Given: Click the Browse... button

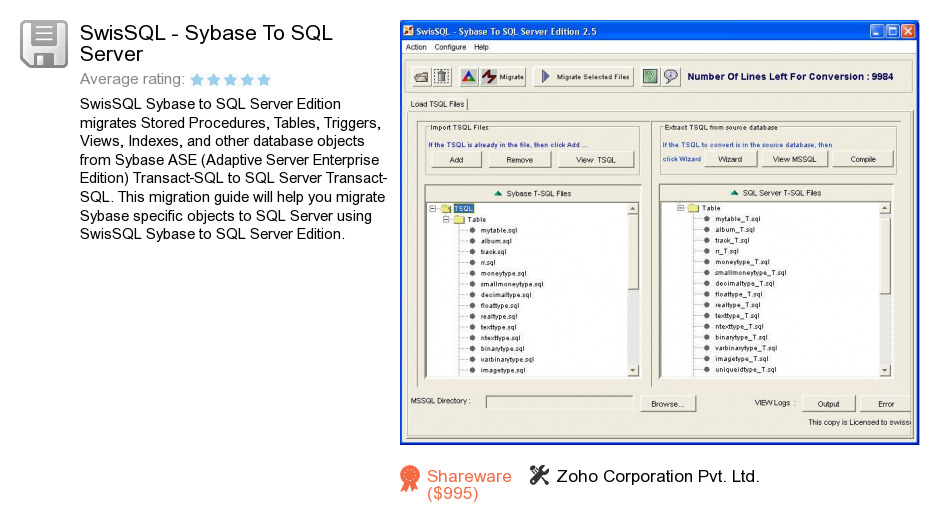Looking at the screenshot, I should point(667,404).
